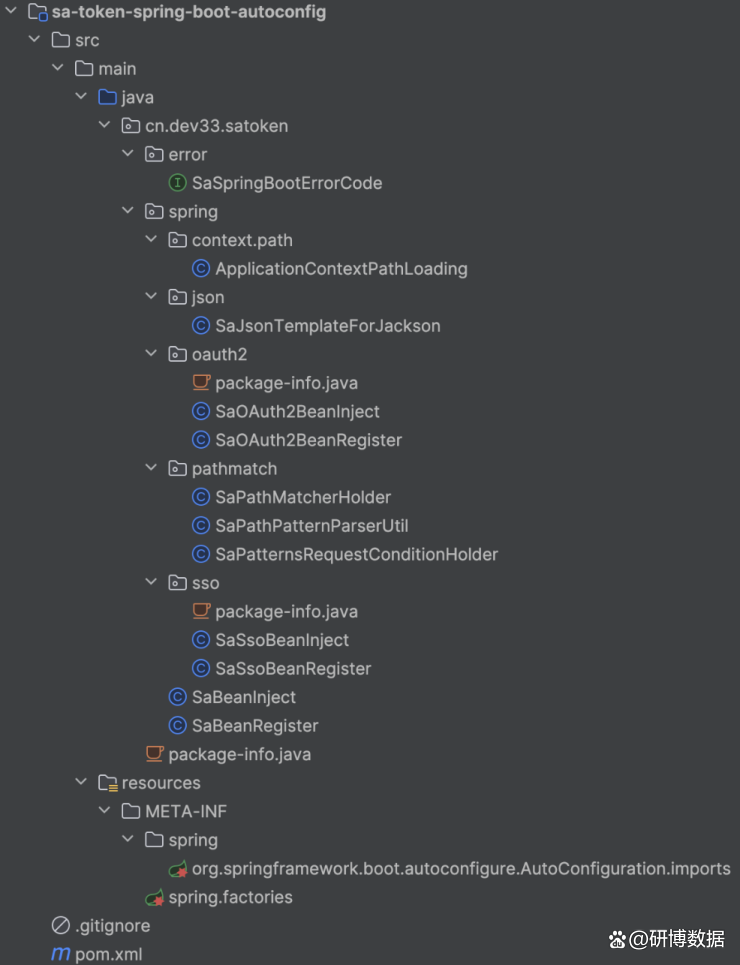Select the oauth2 package label
Image resolution: width=740 pixels, height=965 pixels.
[x=219, y=354]
